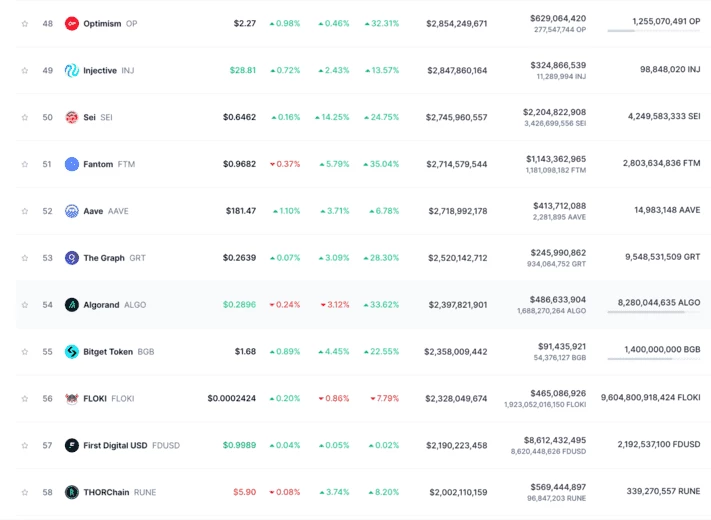Click the FLOKI dog logo icon
The height and width of the screenshot is (520, 711).
pos(72,399)
